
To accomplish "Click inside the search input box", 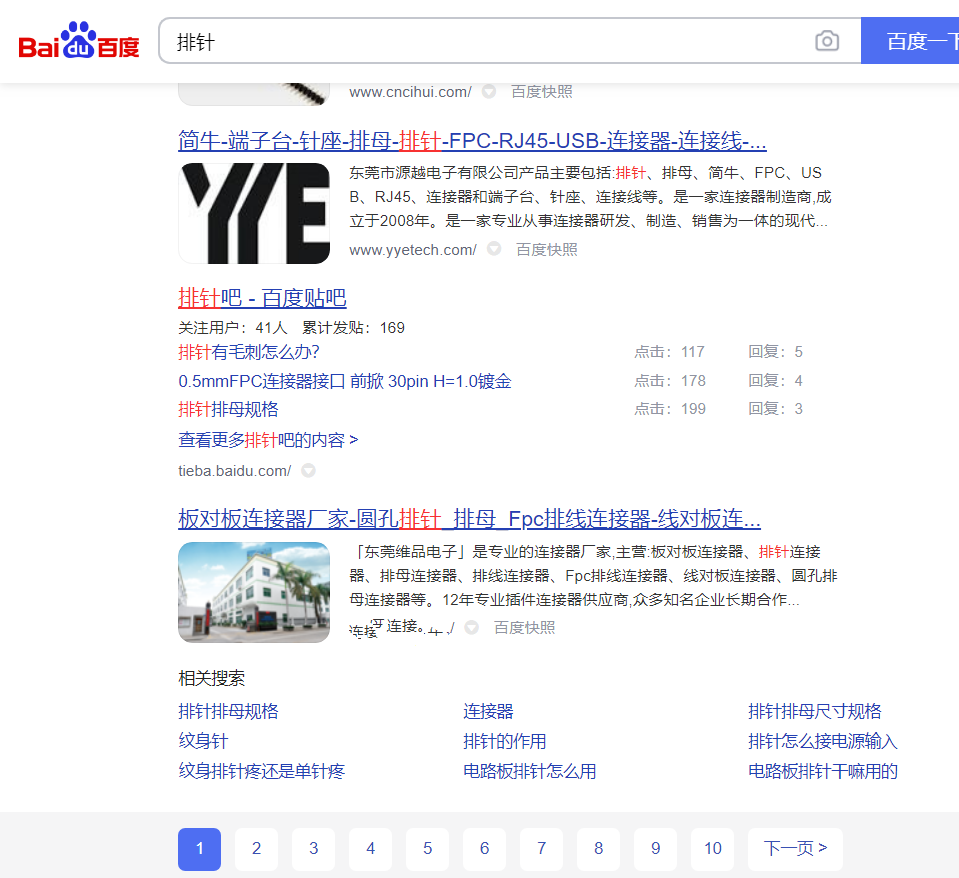I will tap(450, 40).
